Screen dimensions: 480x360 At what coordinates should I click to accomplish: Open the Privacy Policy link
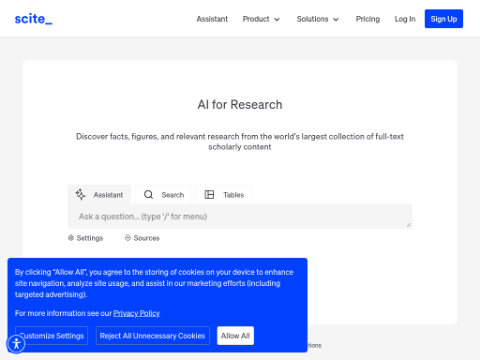pyautogui.click(x=136, y=313)
